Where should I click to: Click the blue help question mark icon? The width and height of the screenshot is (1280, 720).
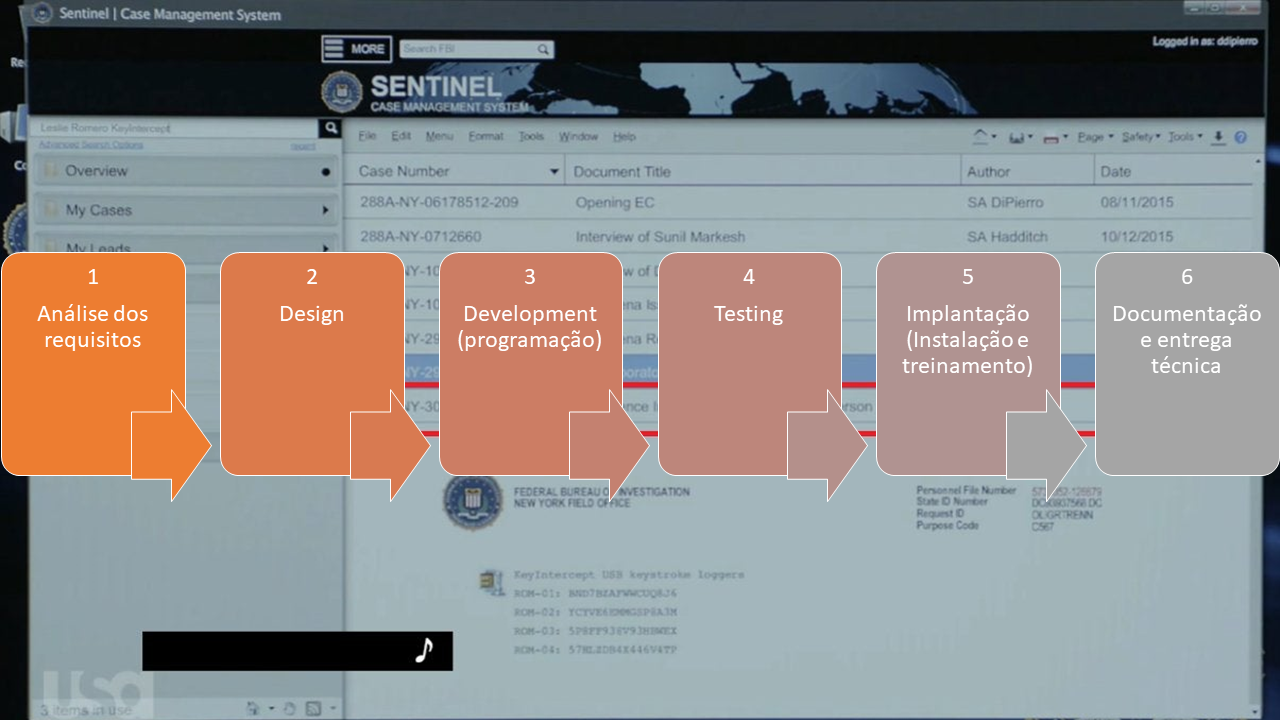(1241, 137)
